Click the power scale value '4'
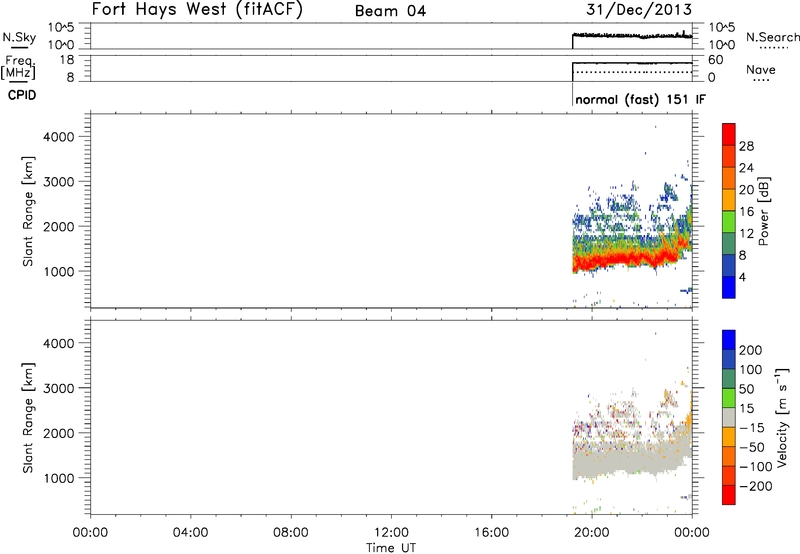 pyautogui.click(x=742, y=277)
